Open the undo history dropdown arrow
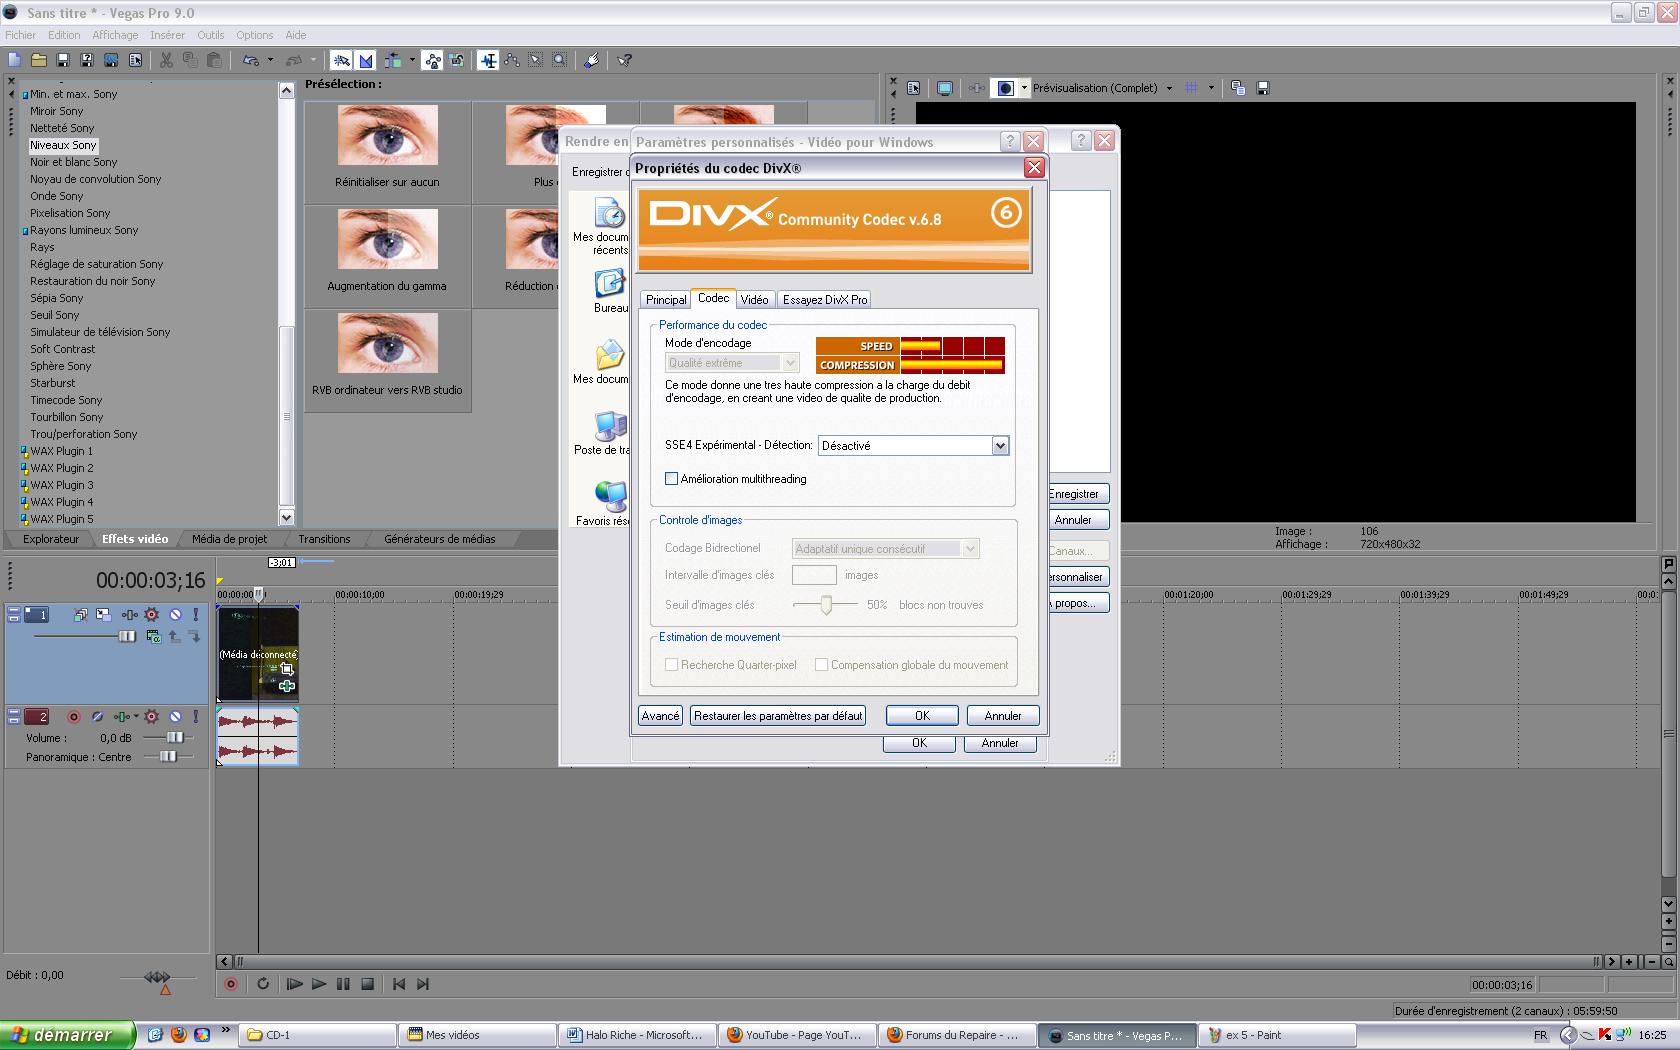The width and height of the screenshot is (1680, 1050). [x=270, y=61]
